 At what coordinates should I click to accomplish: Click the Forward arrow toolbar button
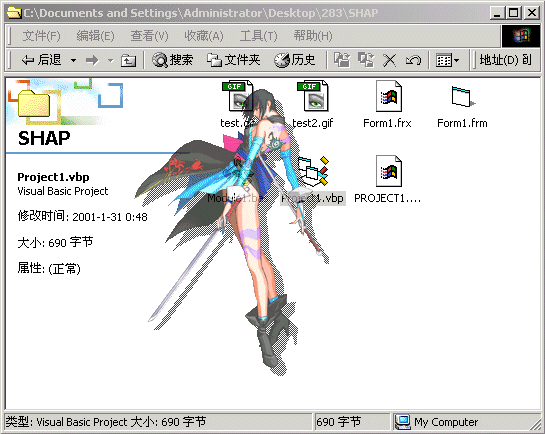click(x=92, y=60)
